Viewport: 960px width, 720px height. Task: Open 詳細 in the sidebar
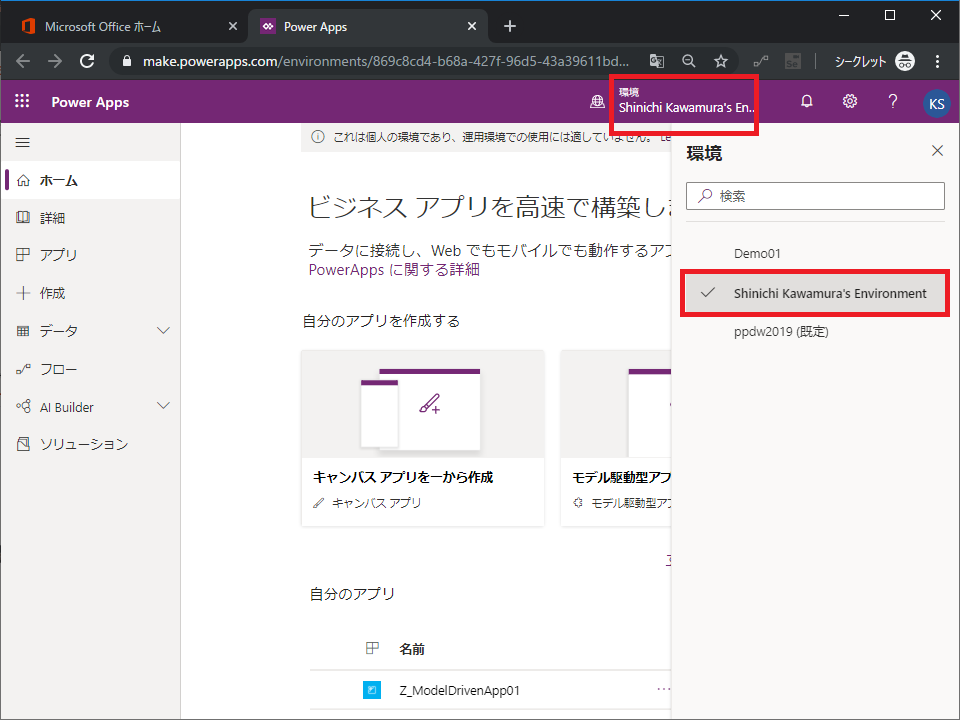point(91,217)
